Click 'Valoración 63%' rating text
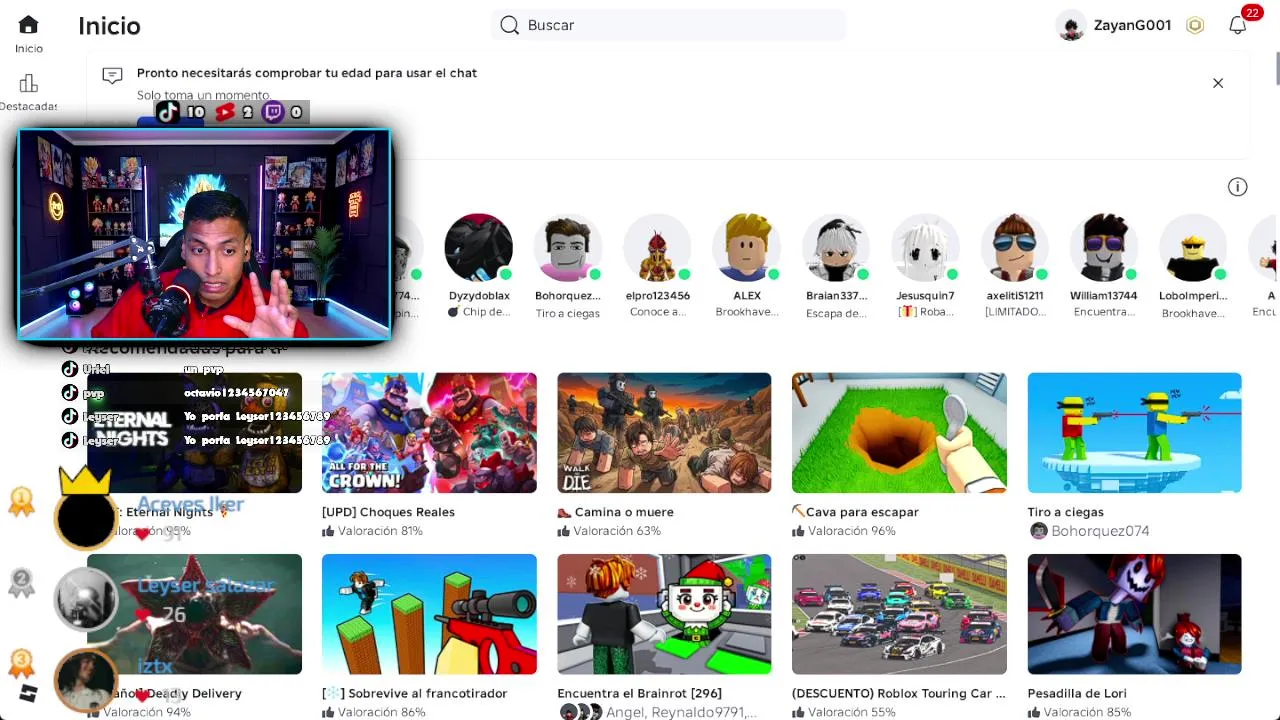This screenshot has width=1280, height=720. pos(617,531)
